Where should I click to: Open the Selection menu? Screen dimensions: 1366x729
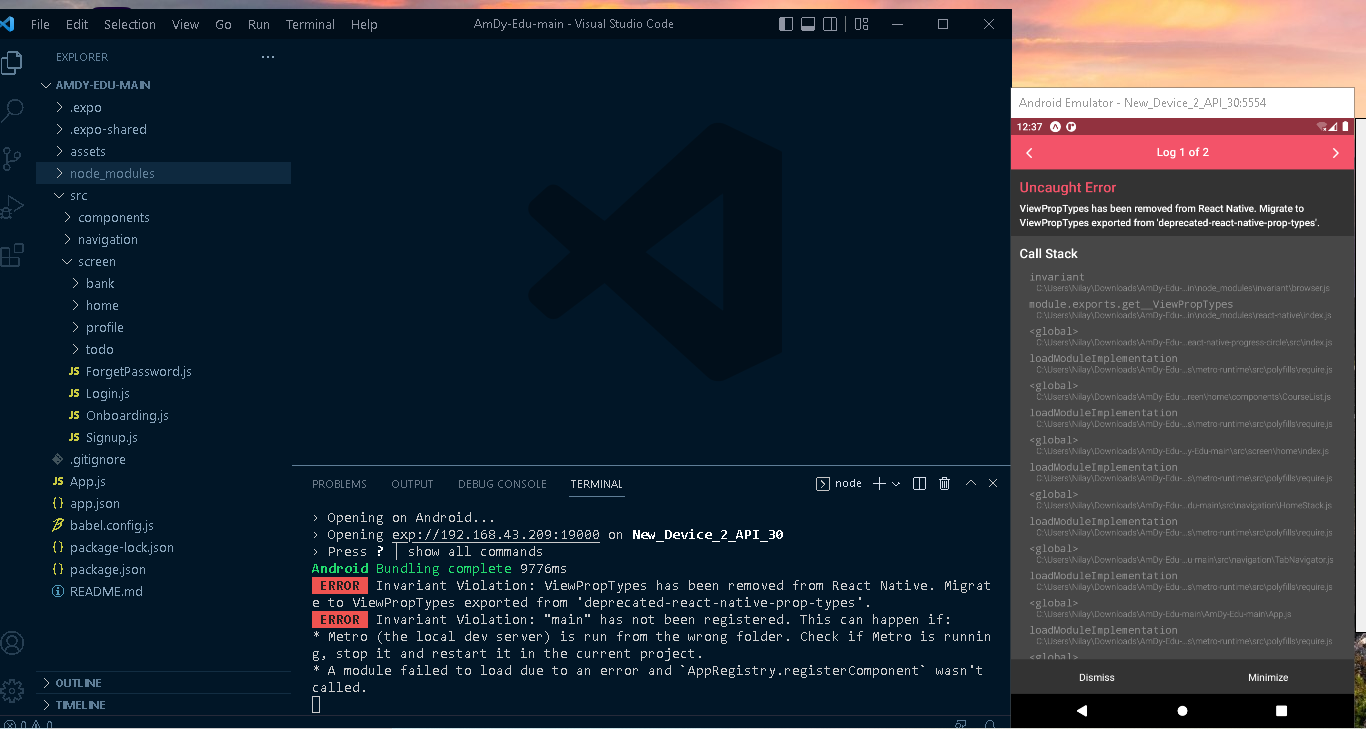tap(130, 24)
